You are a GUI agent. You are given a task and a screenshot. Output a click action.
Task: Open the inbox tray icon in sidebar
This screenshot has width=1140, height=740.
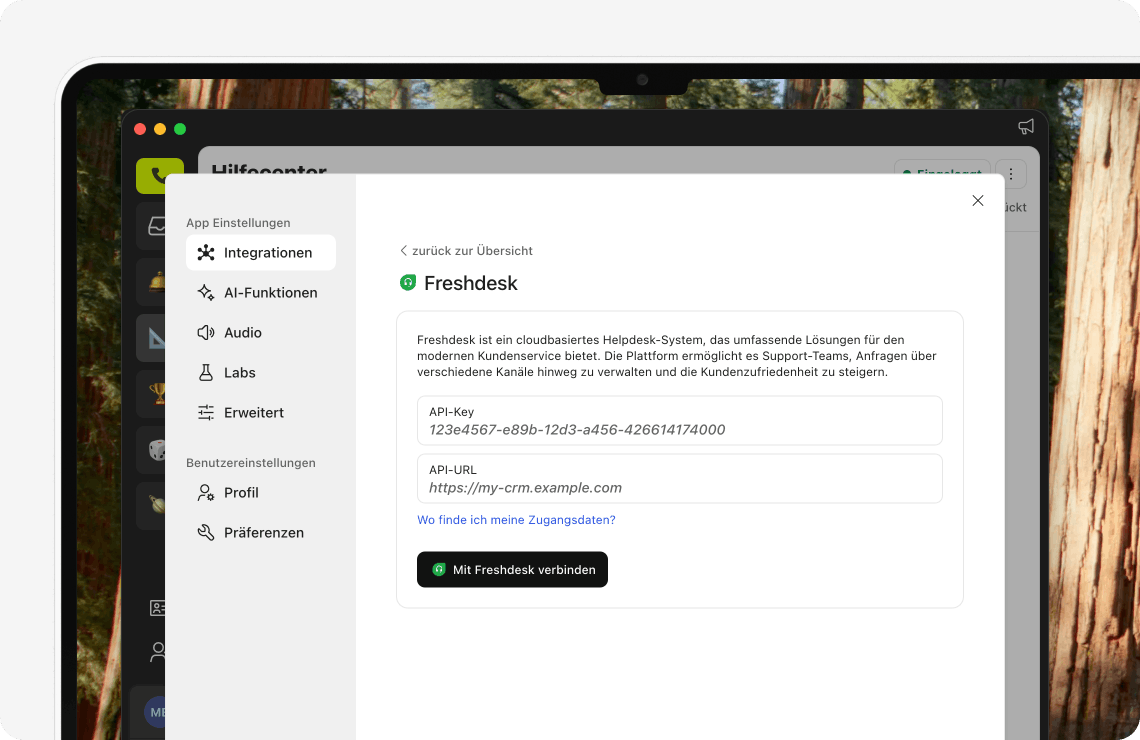coord(156,227)
